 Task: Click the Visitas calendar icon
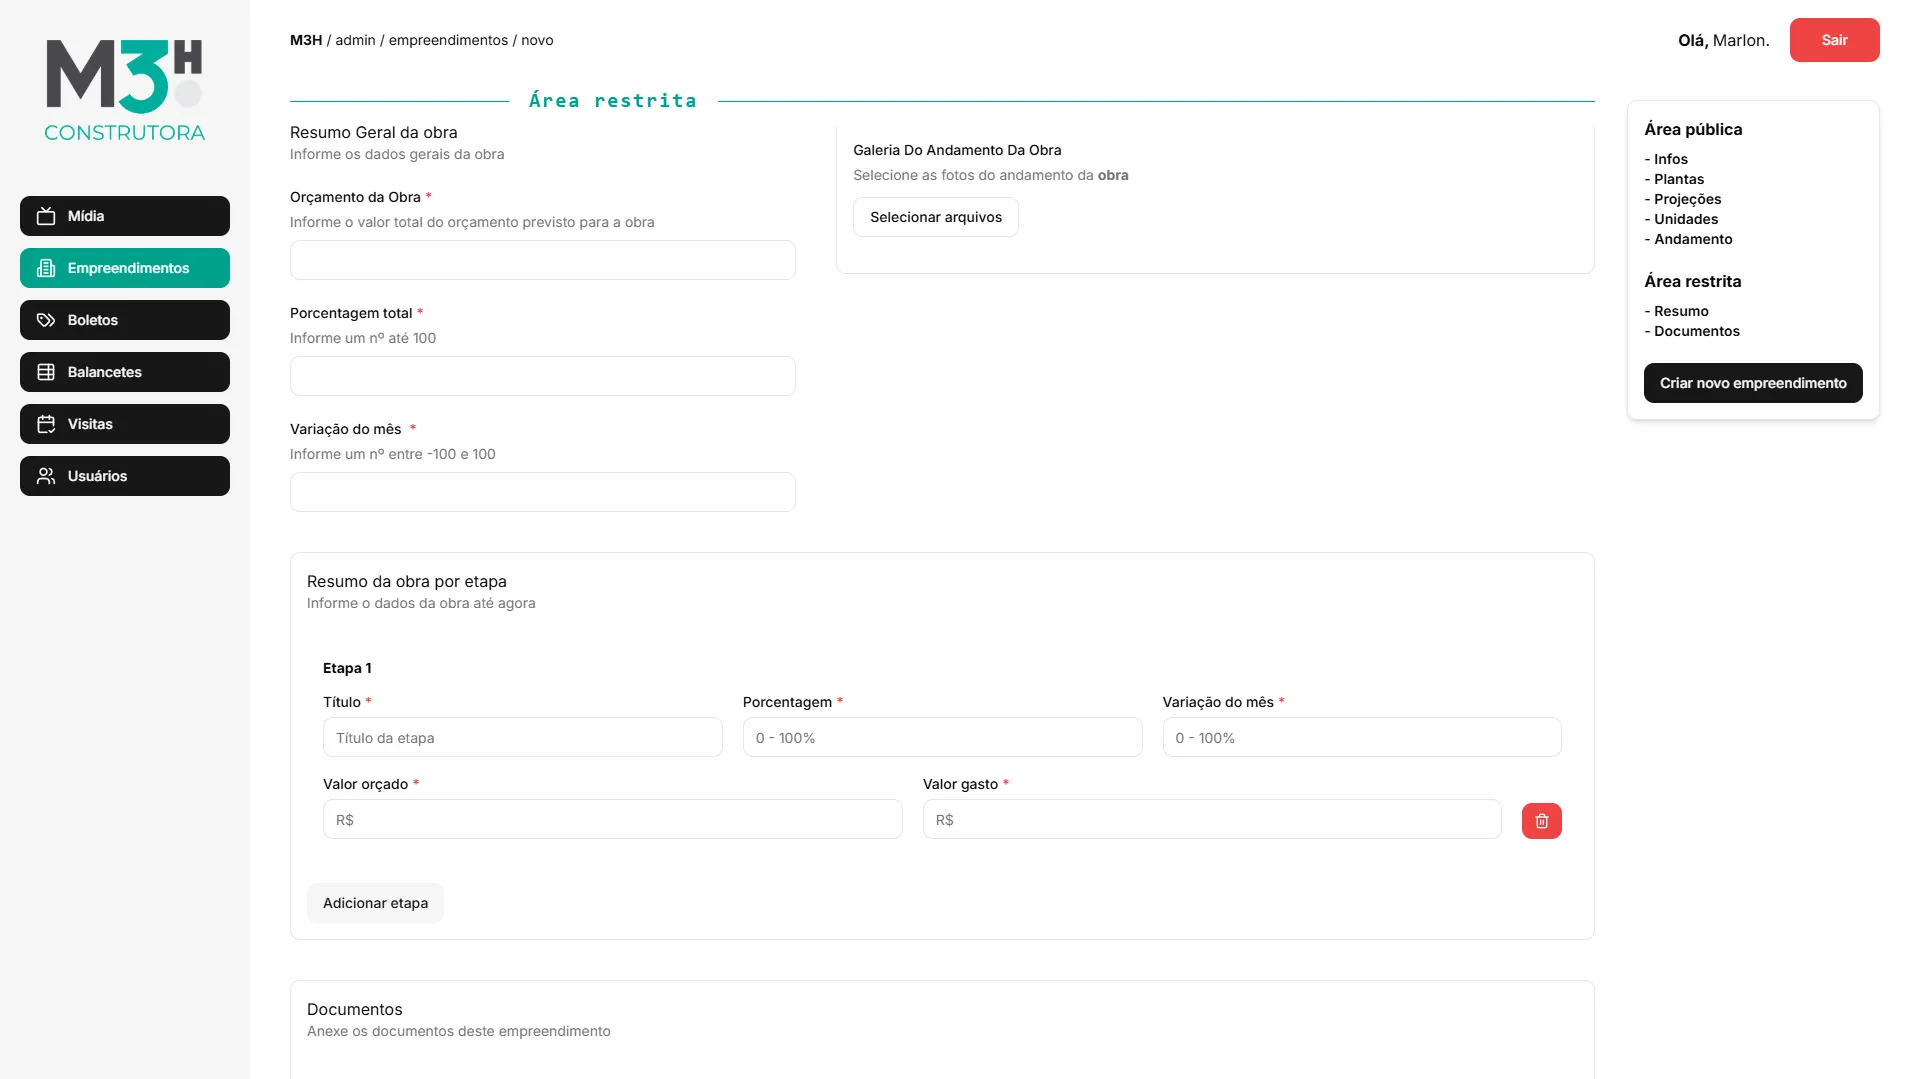pos(46,424)
